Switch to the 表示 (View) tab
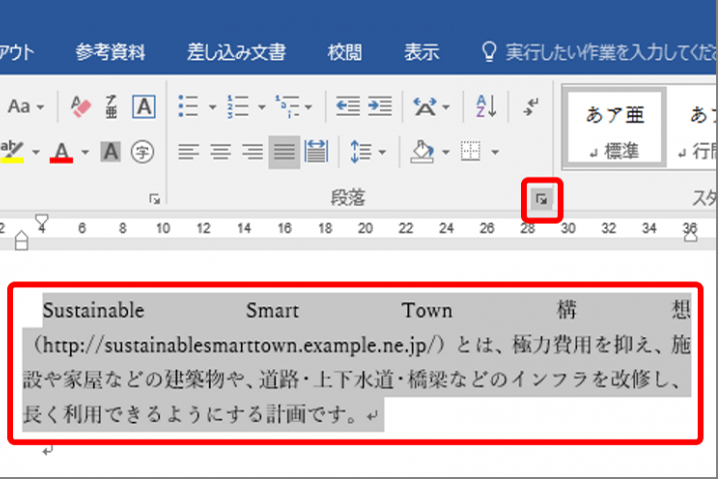Viewport: 718px width, 479px height. (421, 52)
